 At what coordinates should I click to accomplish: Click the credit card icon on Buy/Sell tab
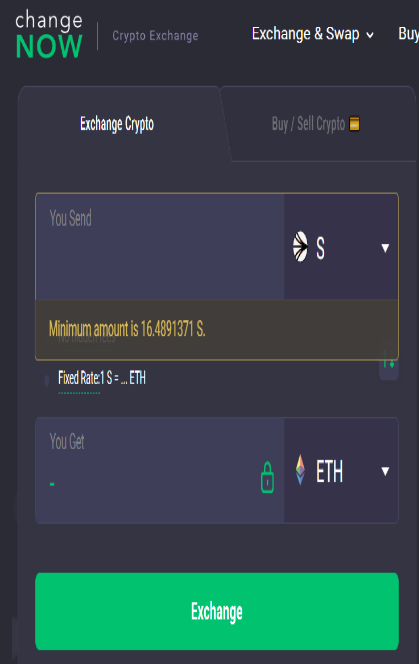pyautogui.click(x=354, y=124)
